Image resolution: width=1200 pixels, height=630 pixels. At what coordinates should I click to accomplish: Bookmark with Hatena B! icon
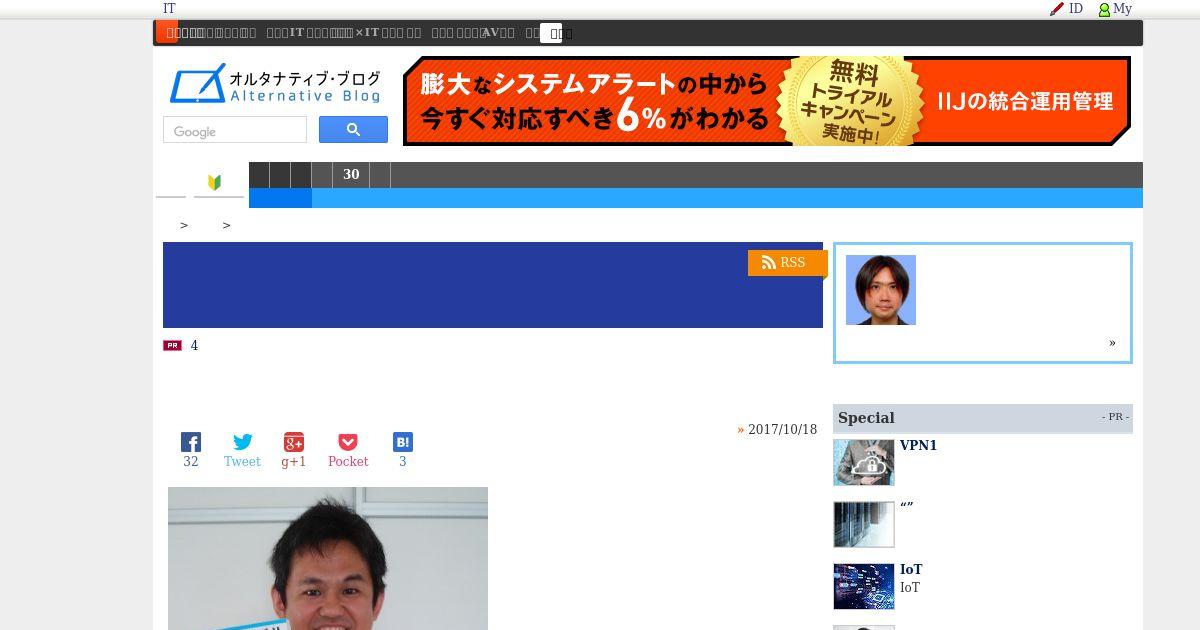(x=403, y=442)
